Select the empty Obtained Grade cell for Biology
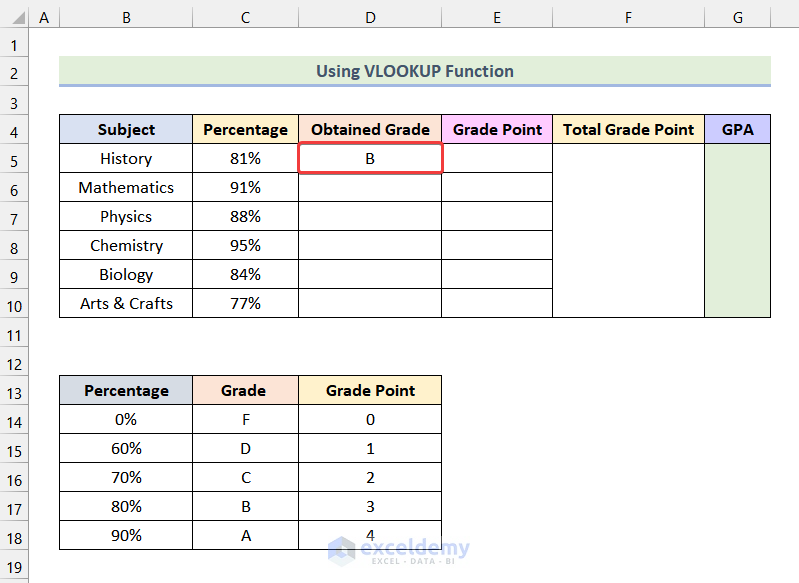The image size is (799, 583). (x=370, y=275)
